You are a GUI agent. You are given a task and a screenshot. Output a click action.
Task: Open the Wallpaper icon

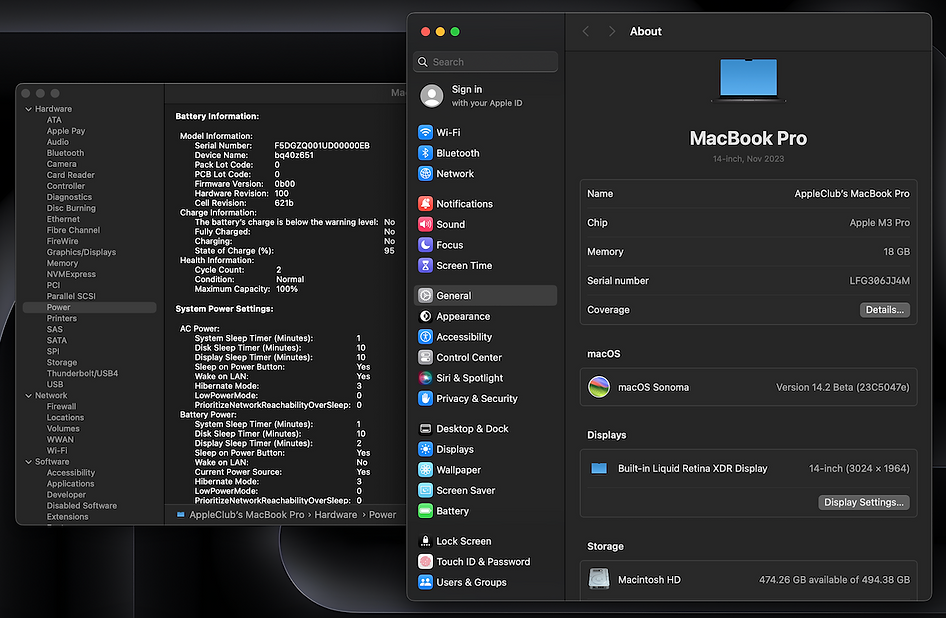coord(425,470)
